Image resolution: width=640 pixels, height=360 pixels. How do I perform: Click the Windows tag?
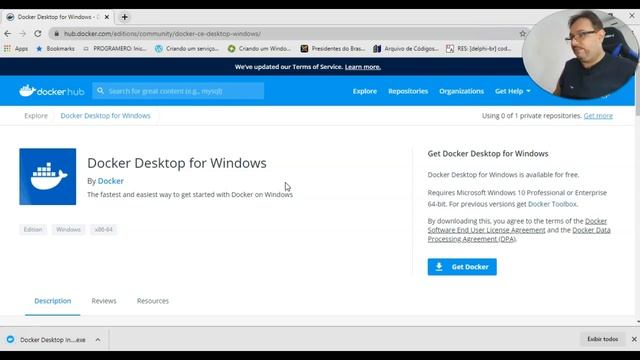pos(68,229)
